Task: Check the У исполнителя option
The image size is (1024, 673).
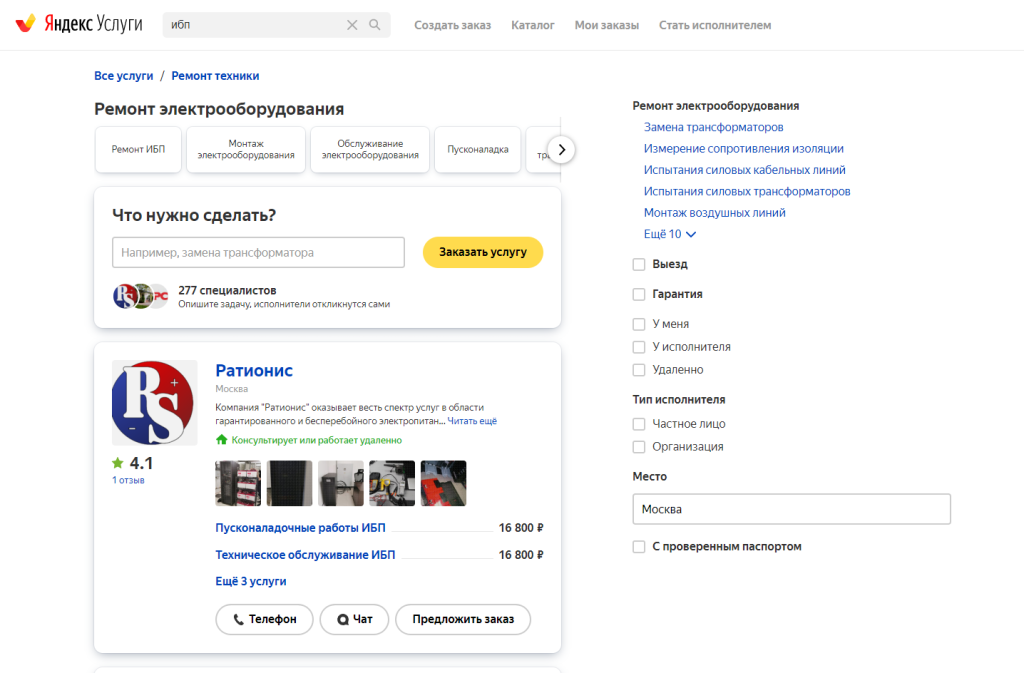Action: pos(639,347)
